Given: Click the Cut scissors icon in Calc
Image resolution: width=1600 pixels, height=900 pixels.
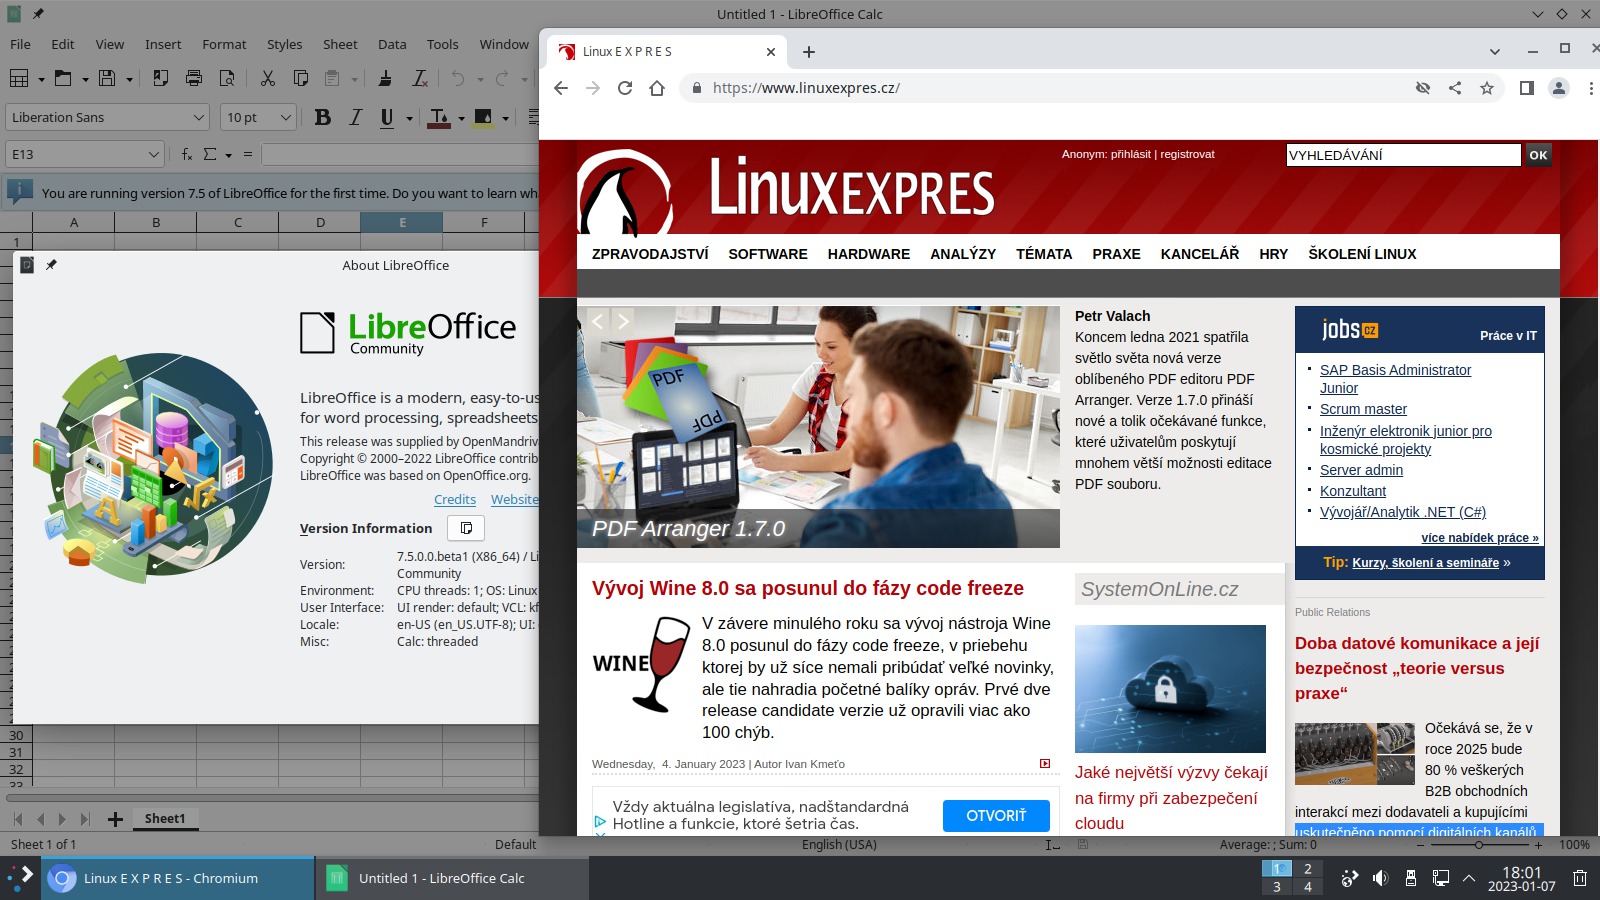Looking at the screenshot, I should click(267, 78).
